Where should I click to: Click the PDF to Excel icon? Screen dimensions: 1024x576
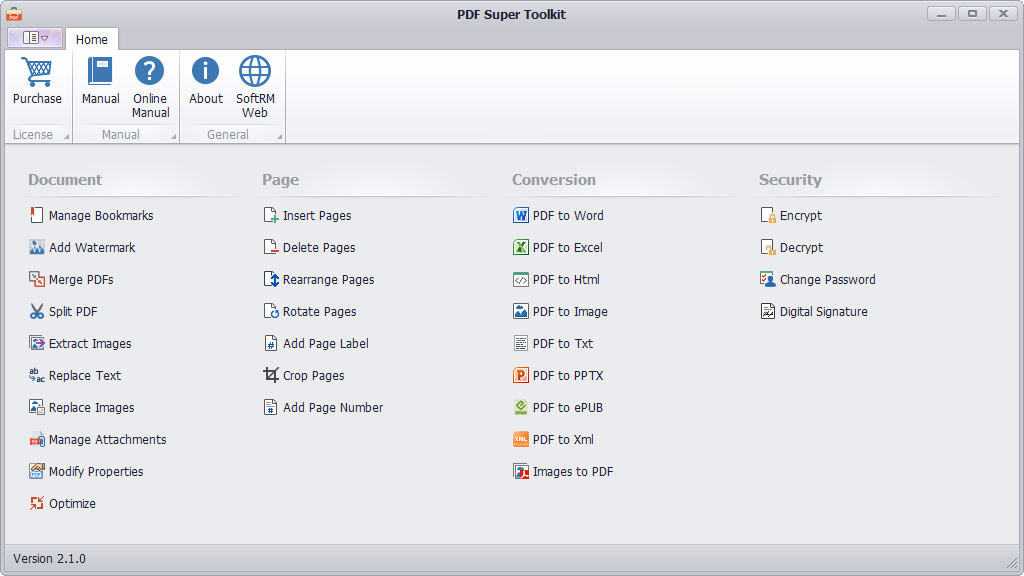(x=521, y=248)
